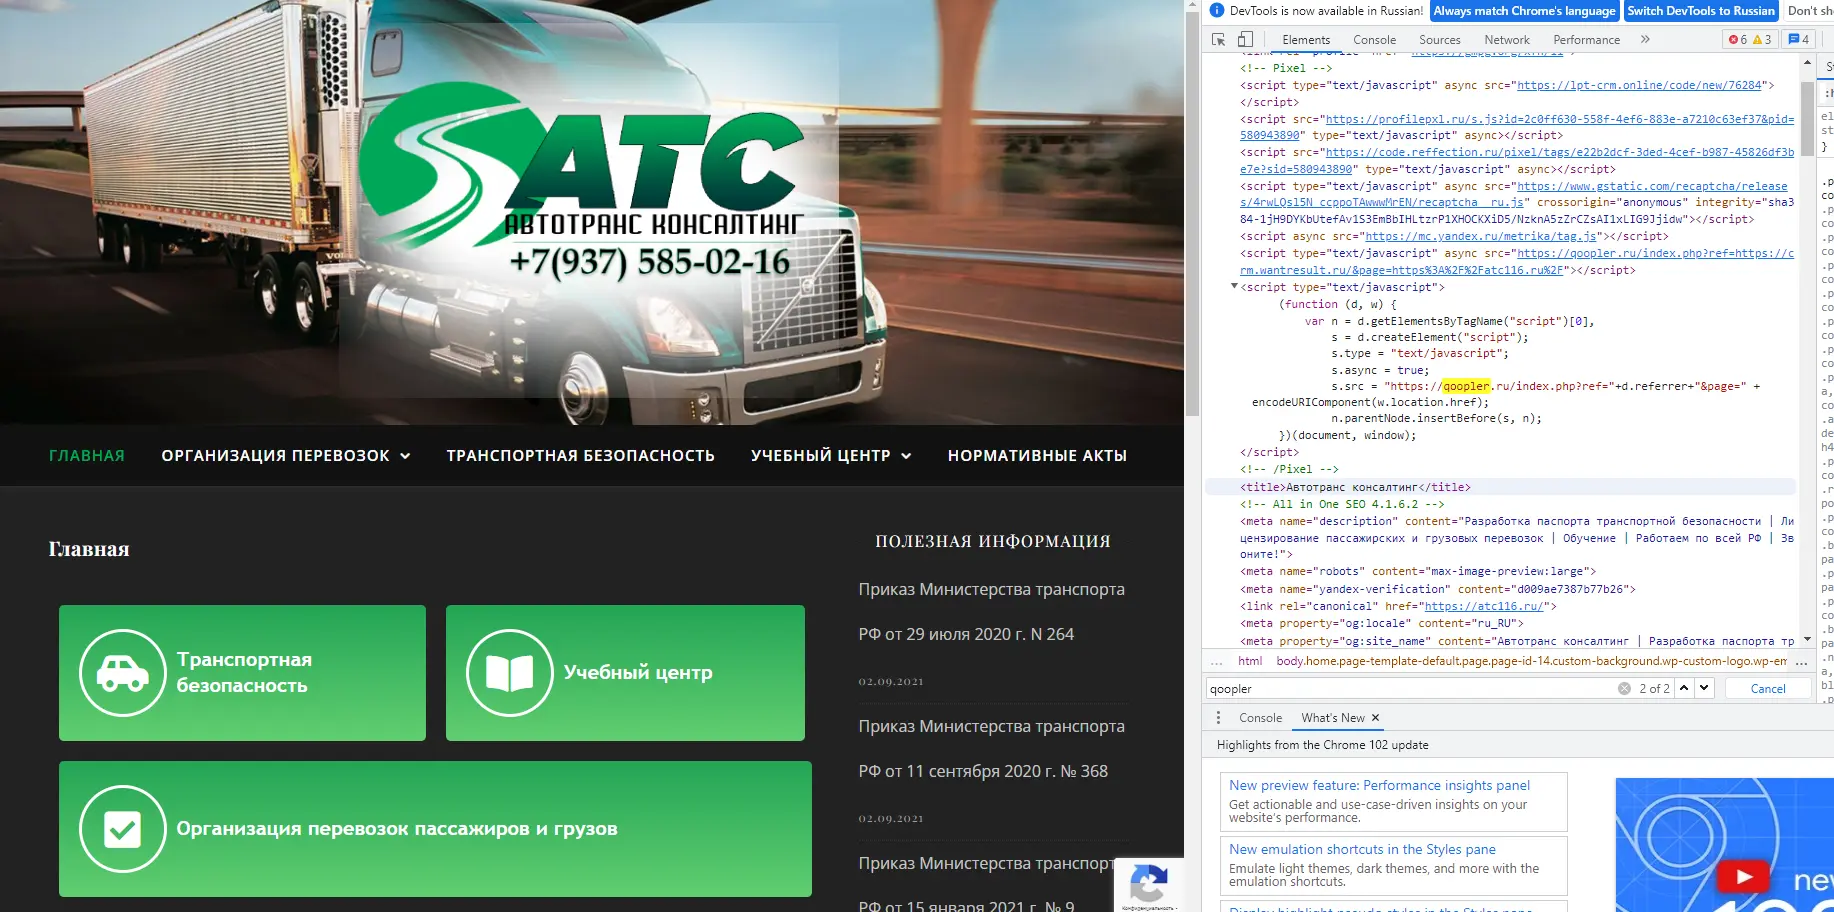Open НОРМАТИВНЫЕ АКТЫ menu item
This screenshot has width=1834, height=912.
[1037, 456]
